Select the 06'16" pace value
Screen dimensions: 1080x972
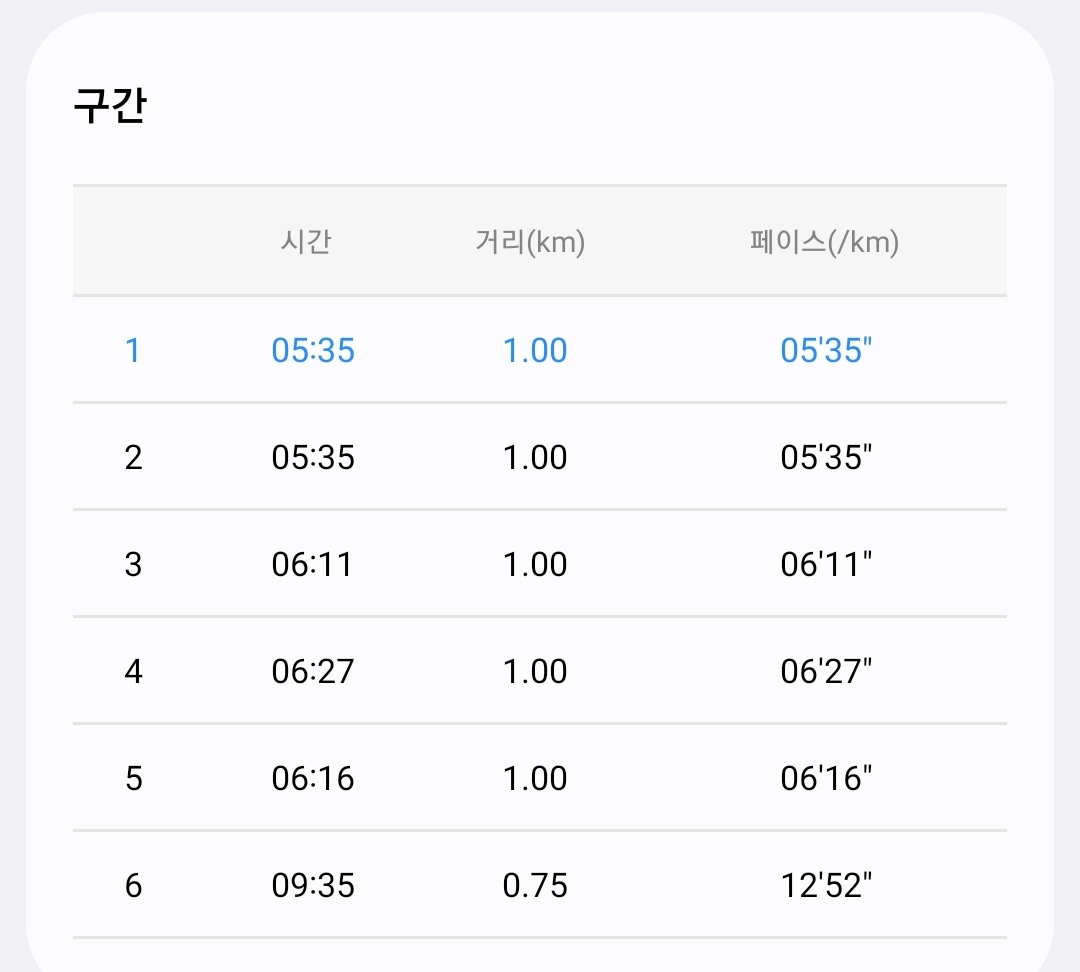tap(826, 779)
